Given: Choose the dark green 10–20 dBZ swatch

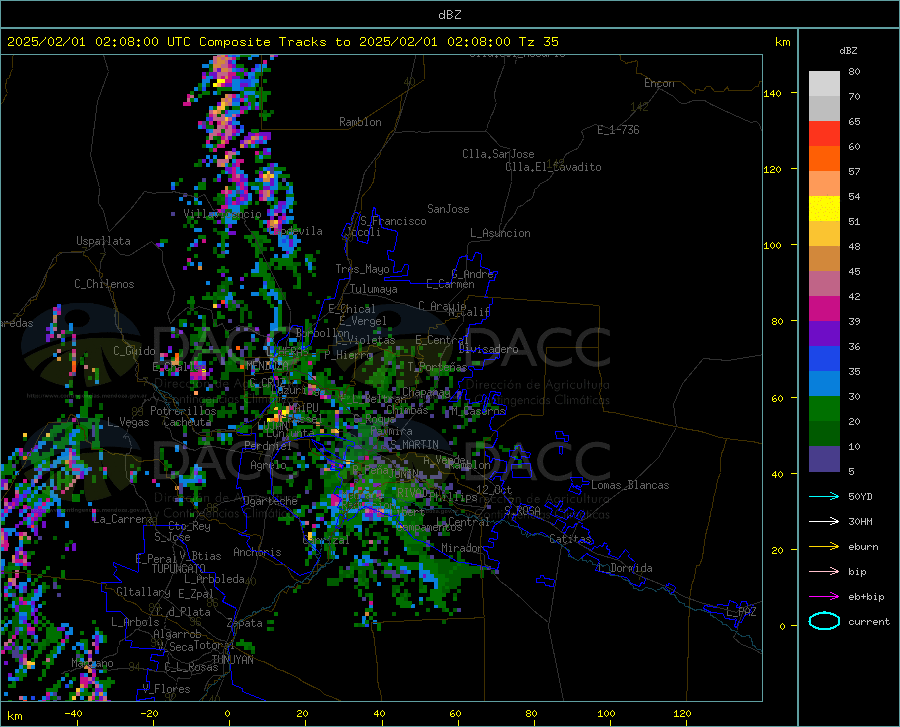Looking at the screenshot, I should [824, 434].
